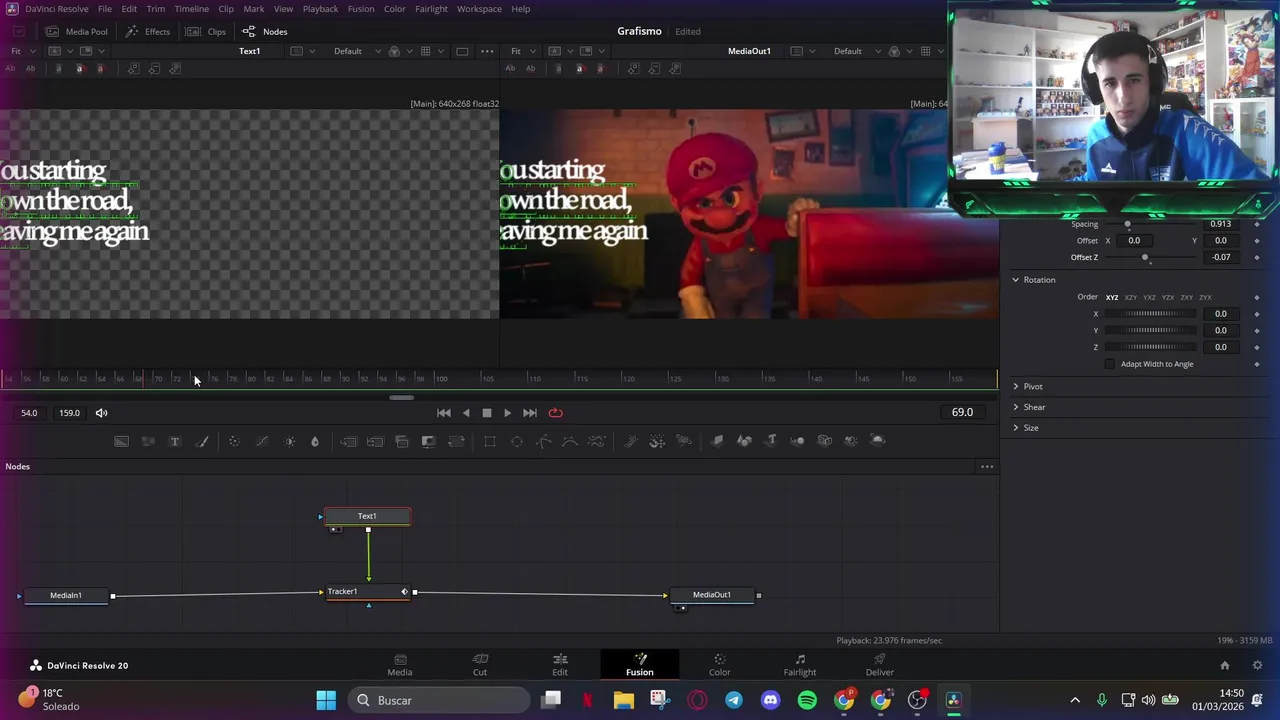Collapse the Rotation section
Viewport: 1280px width, 720px height.
(1015, 280)
